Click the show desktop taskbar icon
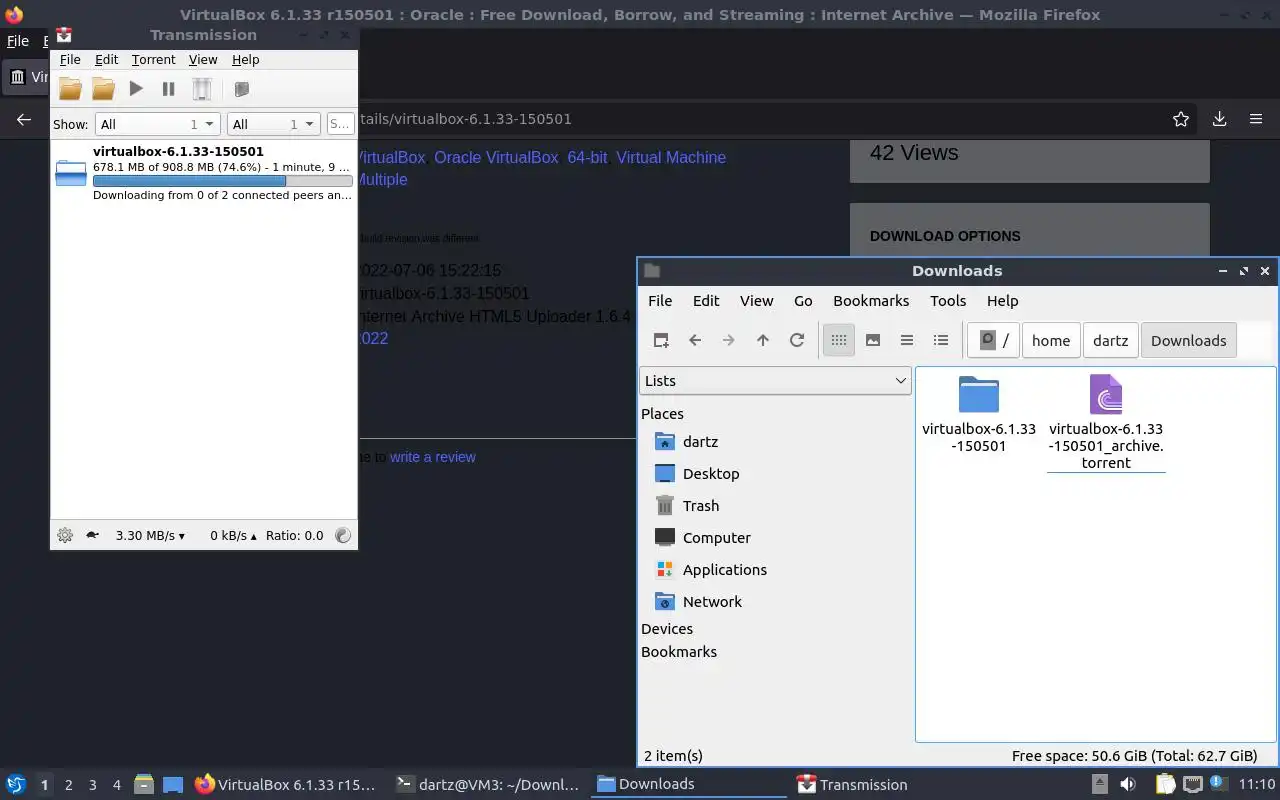The height and width of the screenshot is (800, 1280). [x=173, y=785]
